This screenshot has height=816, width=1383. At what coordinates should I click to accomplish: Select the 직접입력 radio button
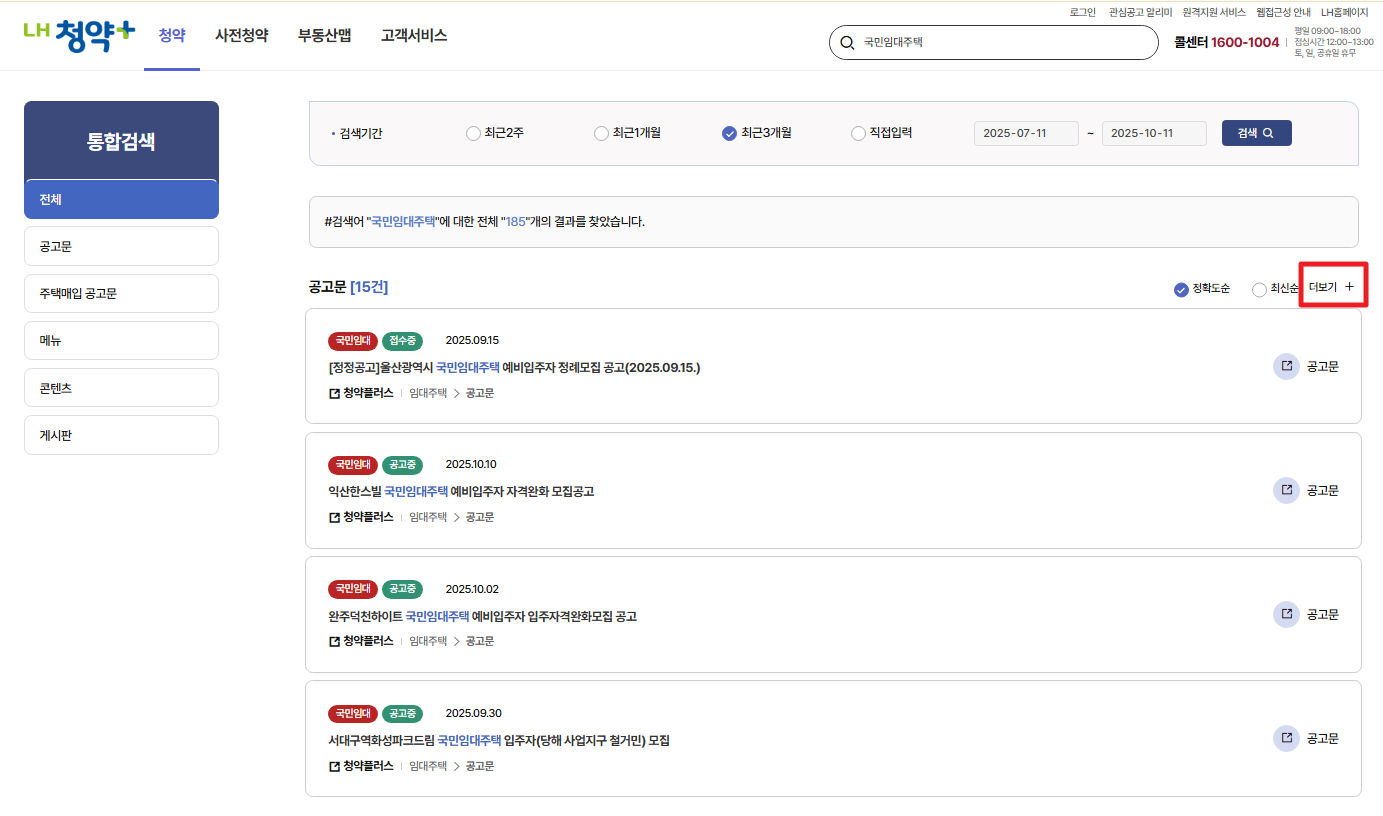tap(858, 133)
